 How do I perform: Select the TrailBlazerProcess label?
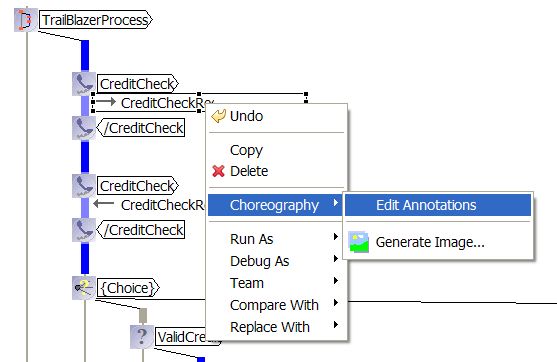(x=95, y=20)
